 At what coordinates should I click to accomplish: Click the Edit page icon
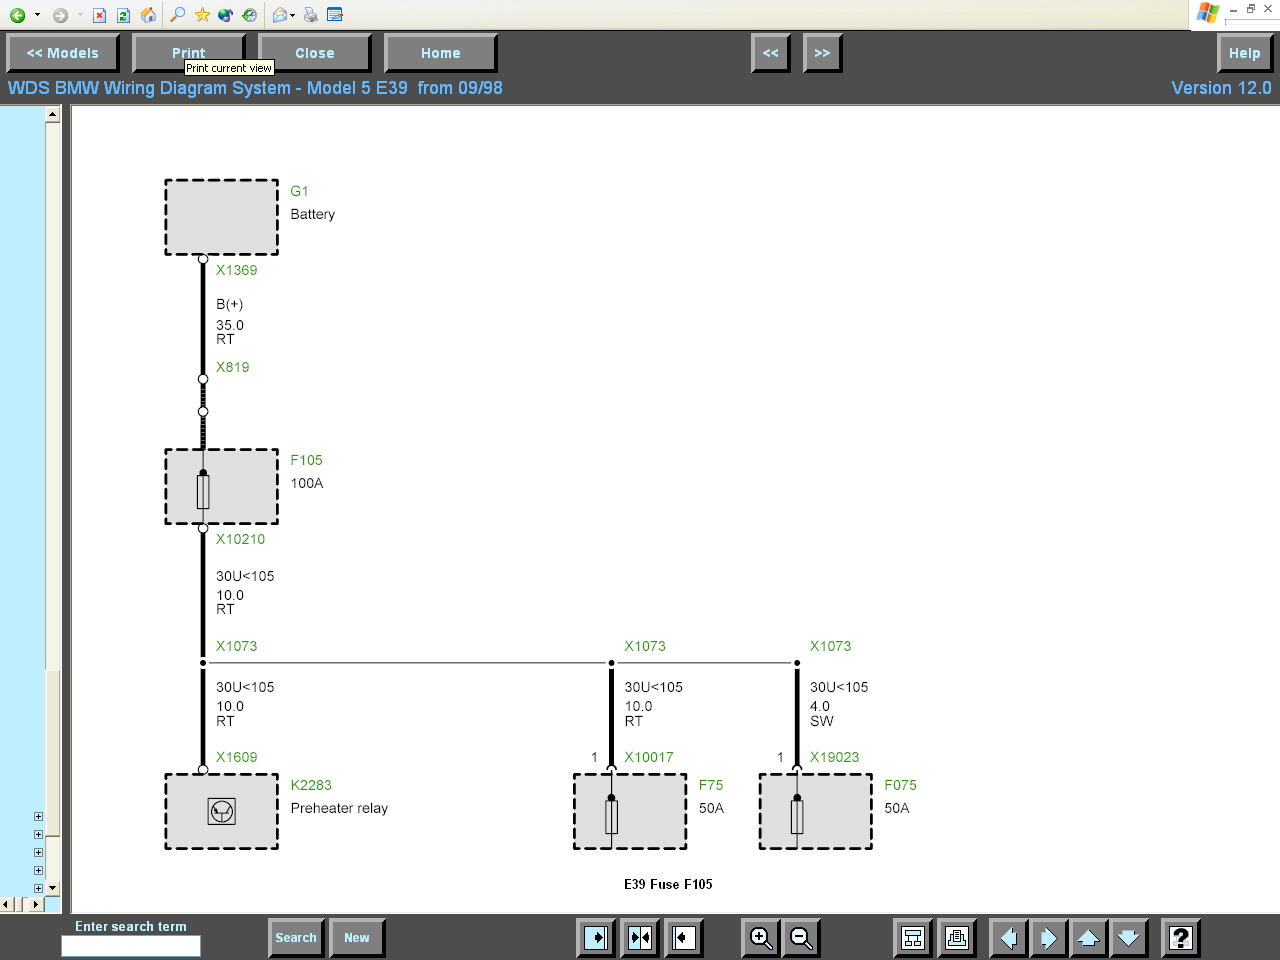(x=335, y=15)
